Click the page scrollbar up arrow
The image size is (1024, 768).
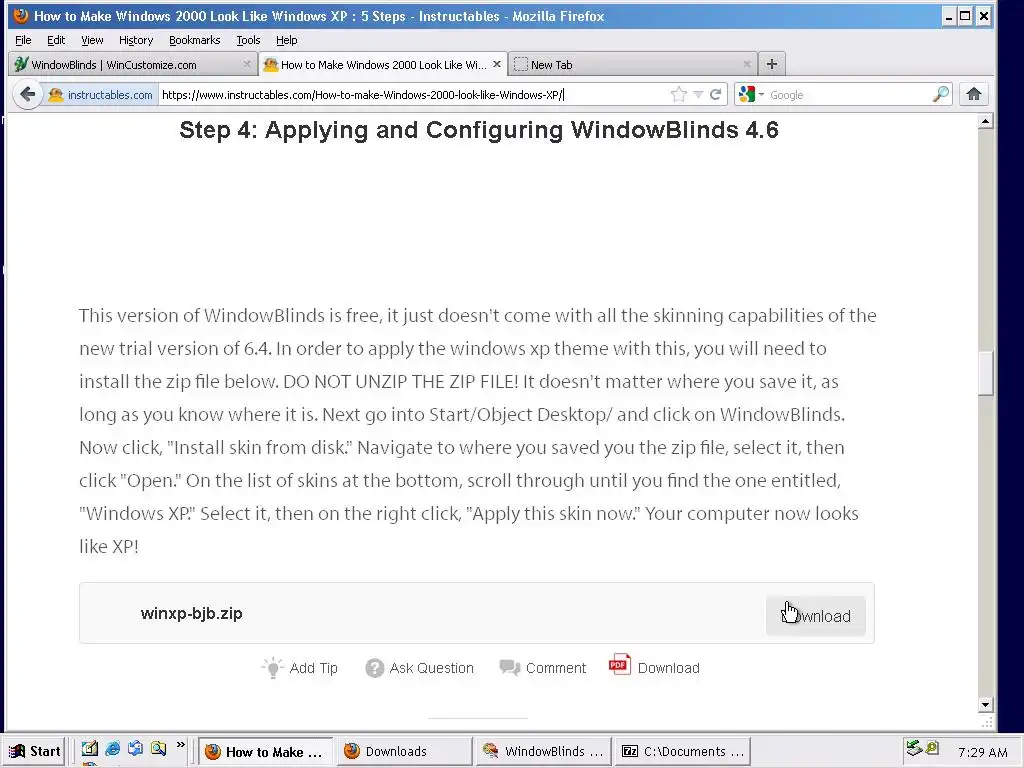(986, 121)
